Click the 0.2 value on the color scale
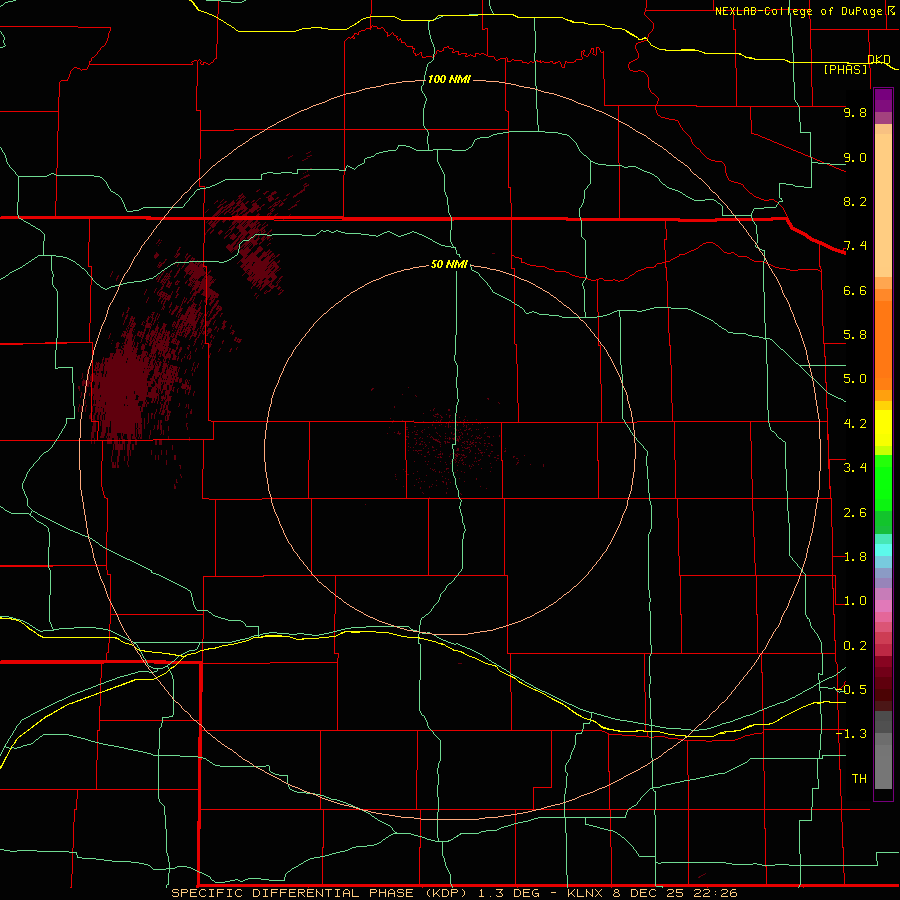 pos(855,646)
